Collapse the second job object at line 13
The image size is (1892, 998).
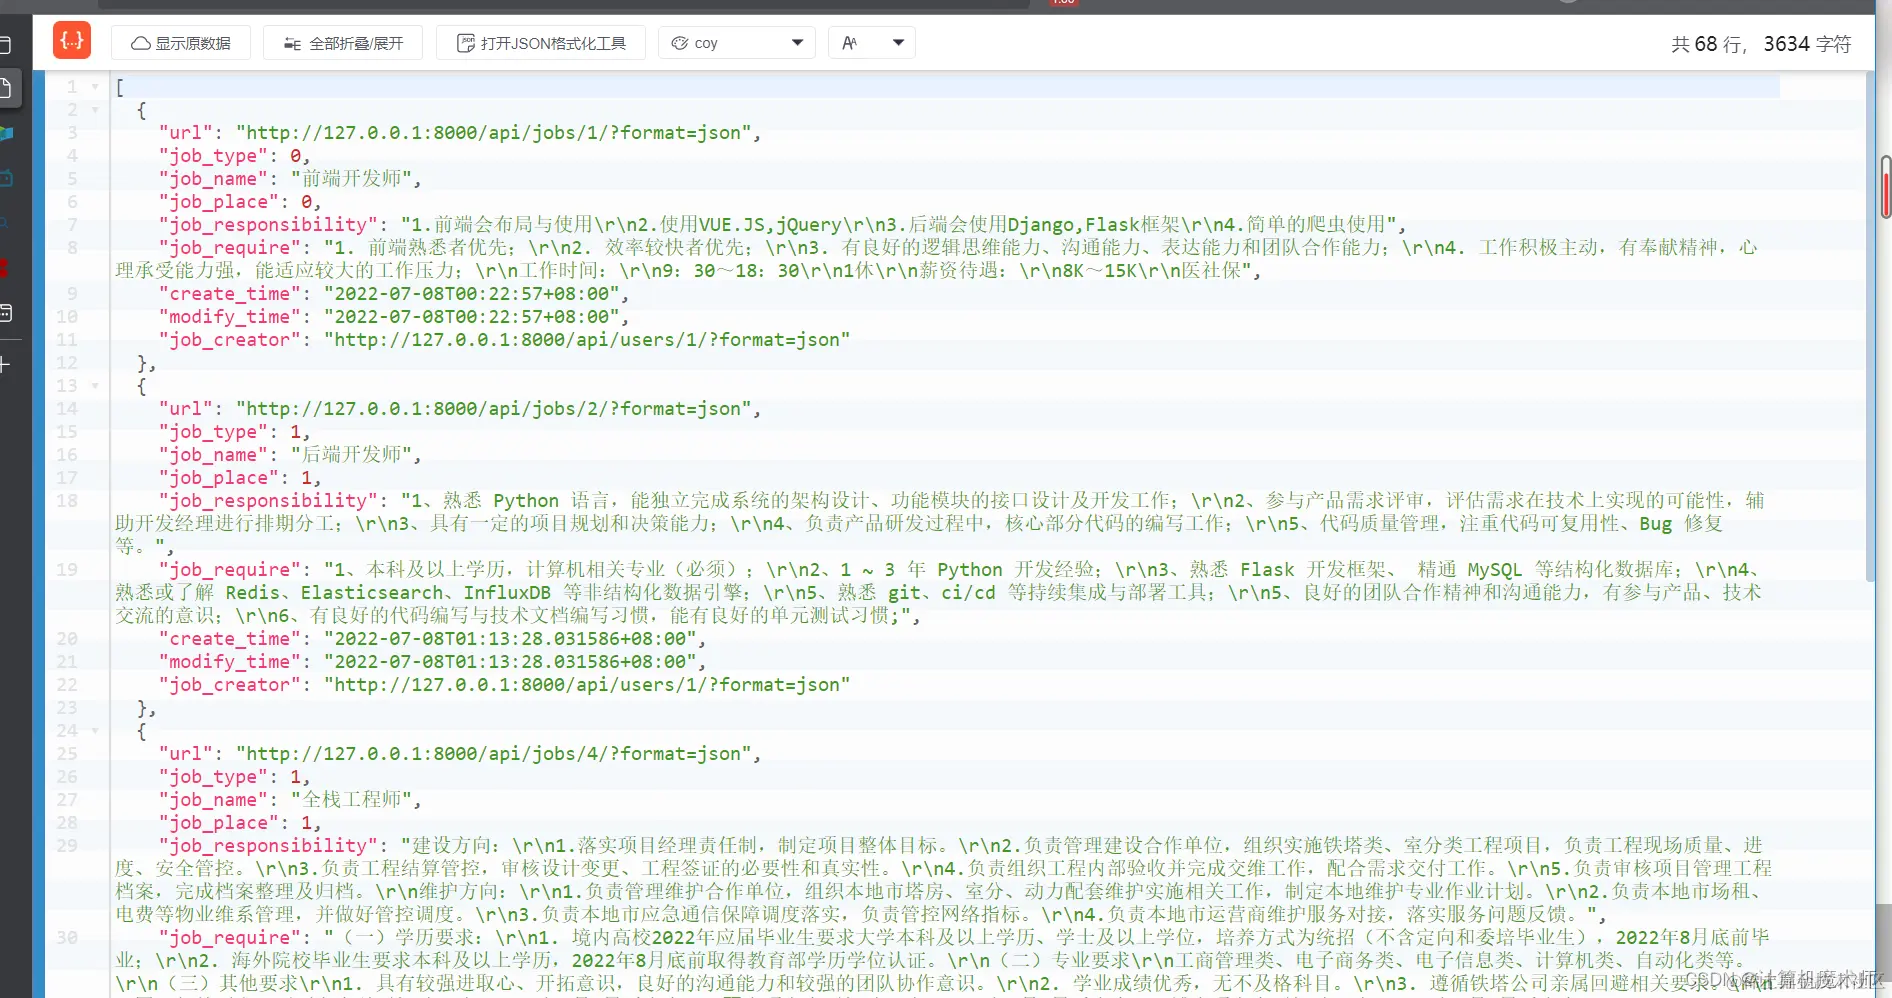95,386
